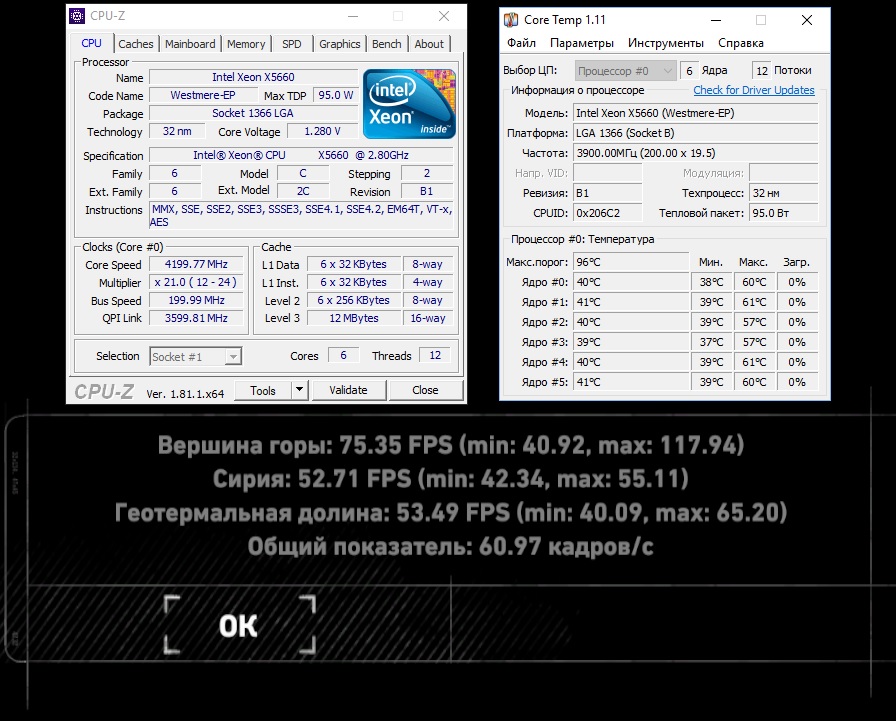
Task: Click the Ядро #3 temperature 39°C
Action: pos(631,342)
